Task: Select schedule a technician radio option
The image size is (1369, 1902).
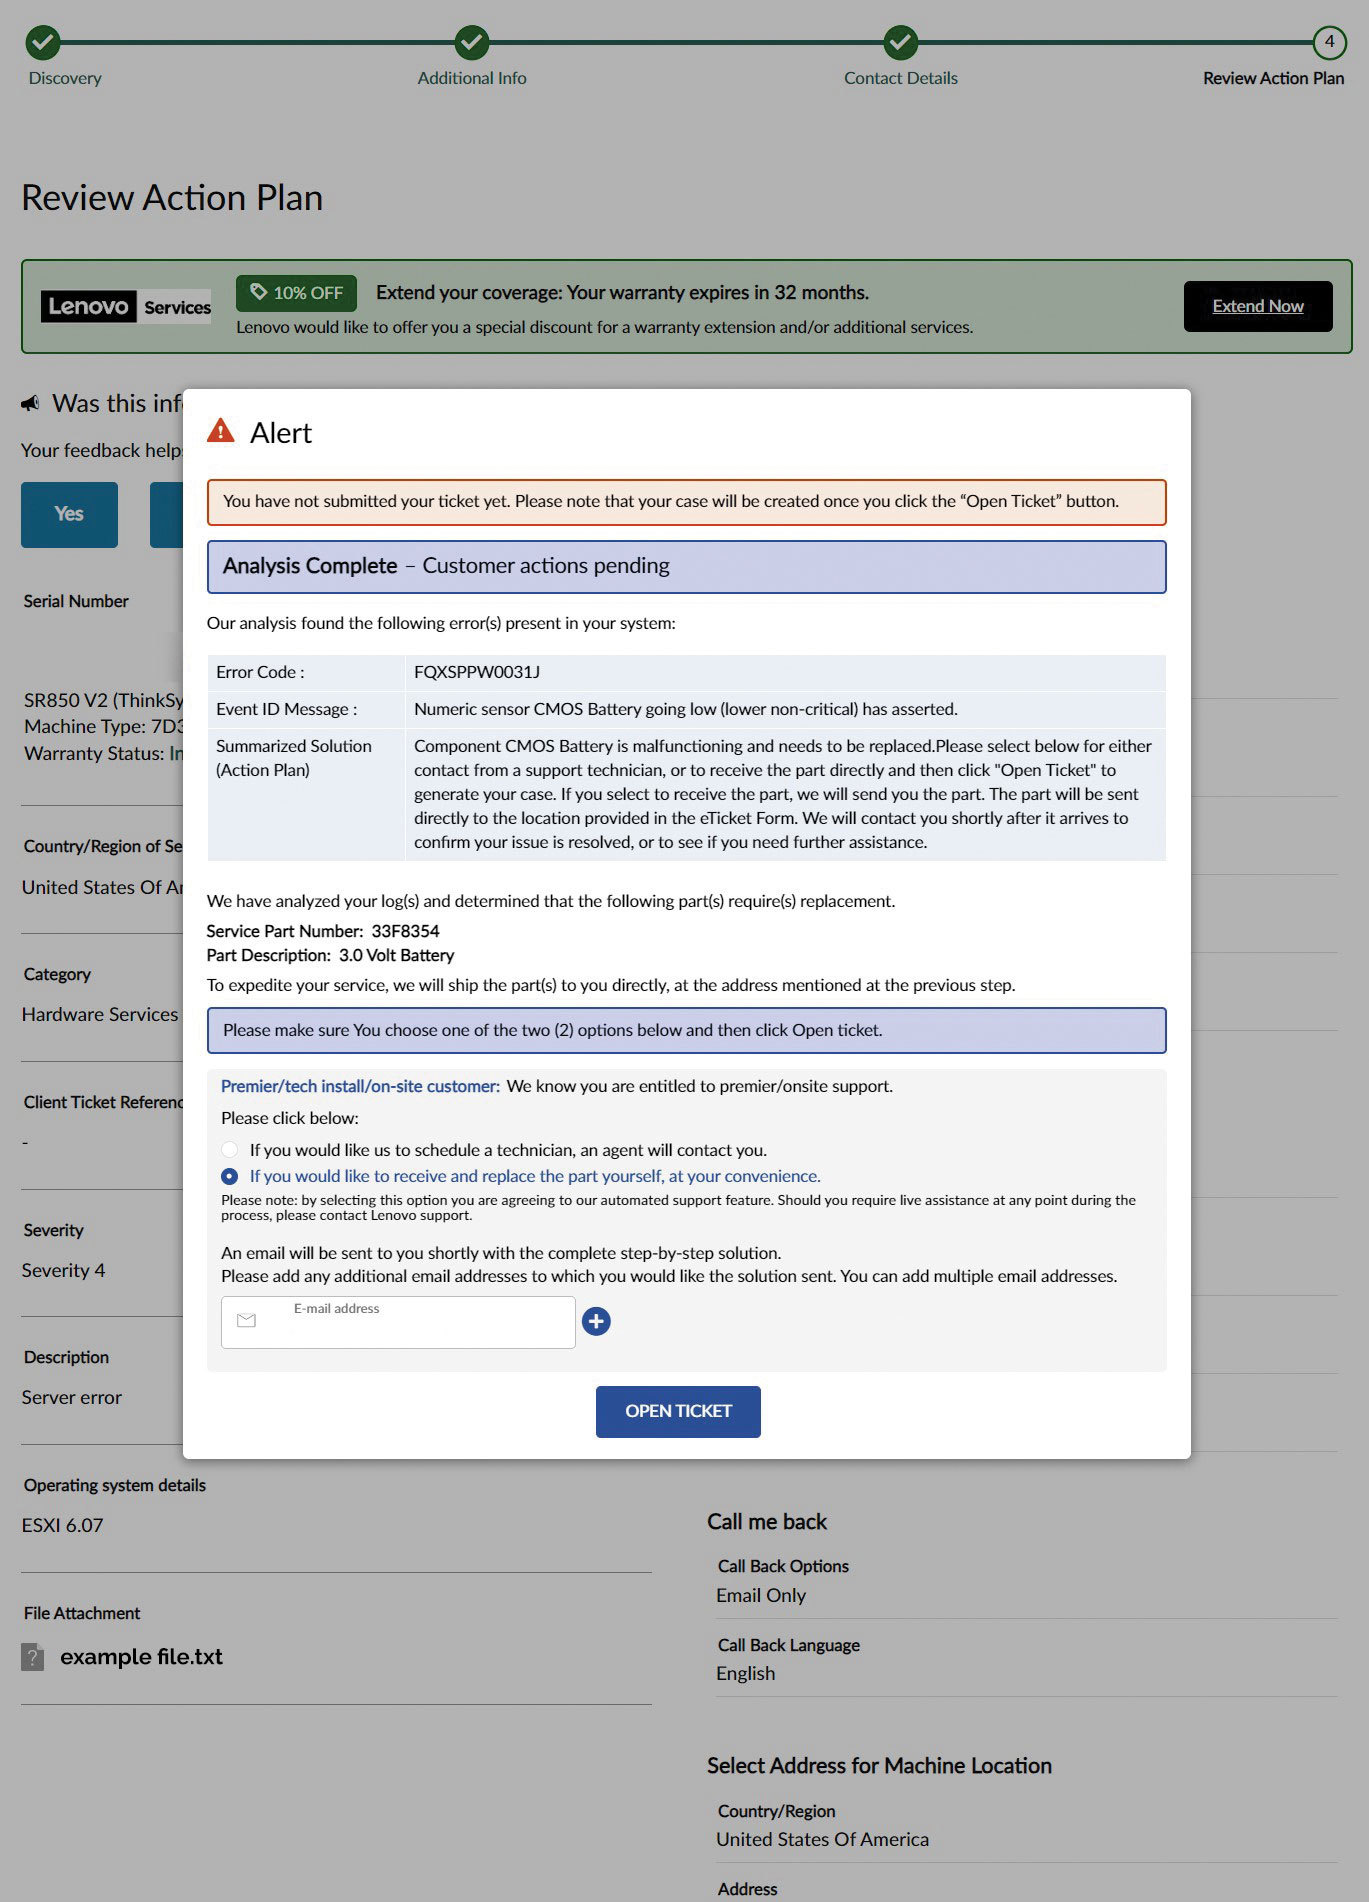Action: pyautogui.click(x=230, y=1150)
